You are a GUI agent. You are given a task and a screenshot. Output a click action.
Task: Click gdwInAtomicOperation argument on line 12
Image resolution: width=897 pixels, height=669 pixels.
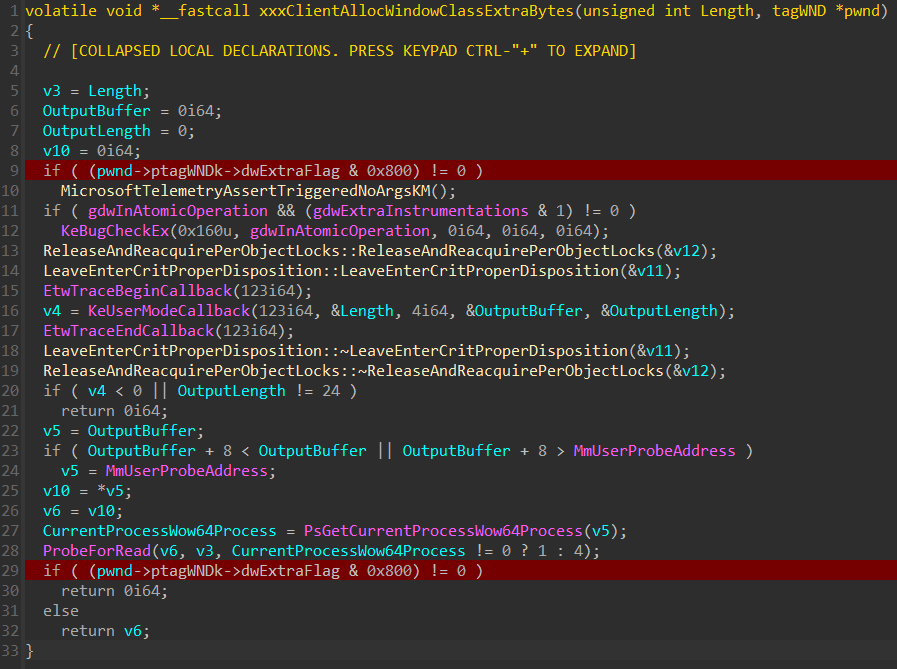point(340,231)
